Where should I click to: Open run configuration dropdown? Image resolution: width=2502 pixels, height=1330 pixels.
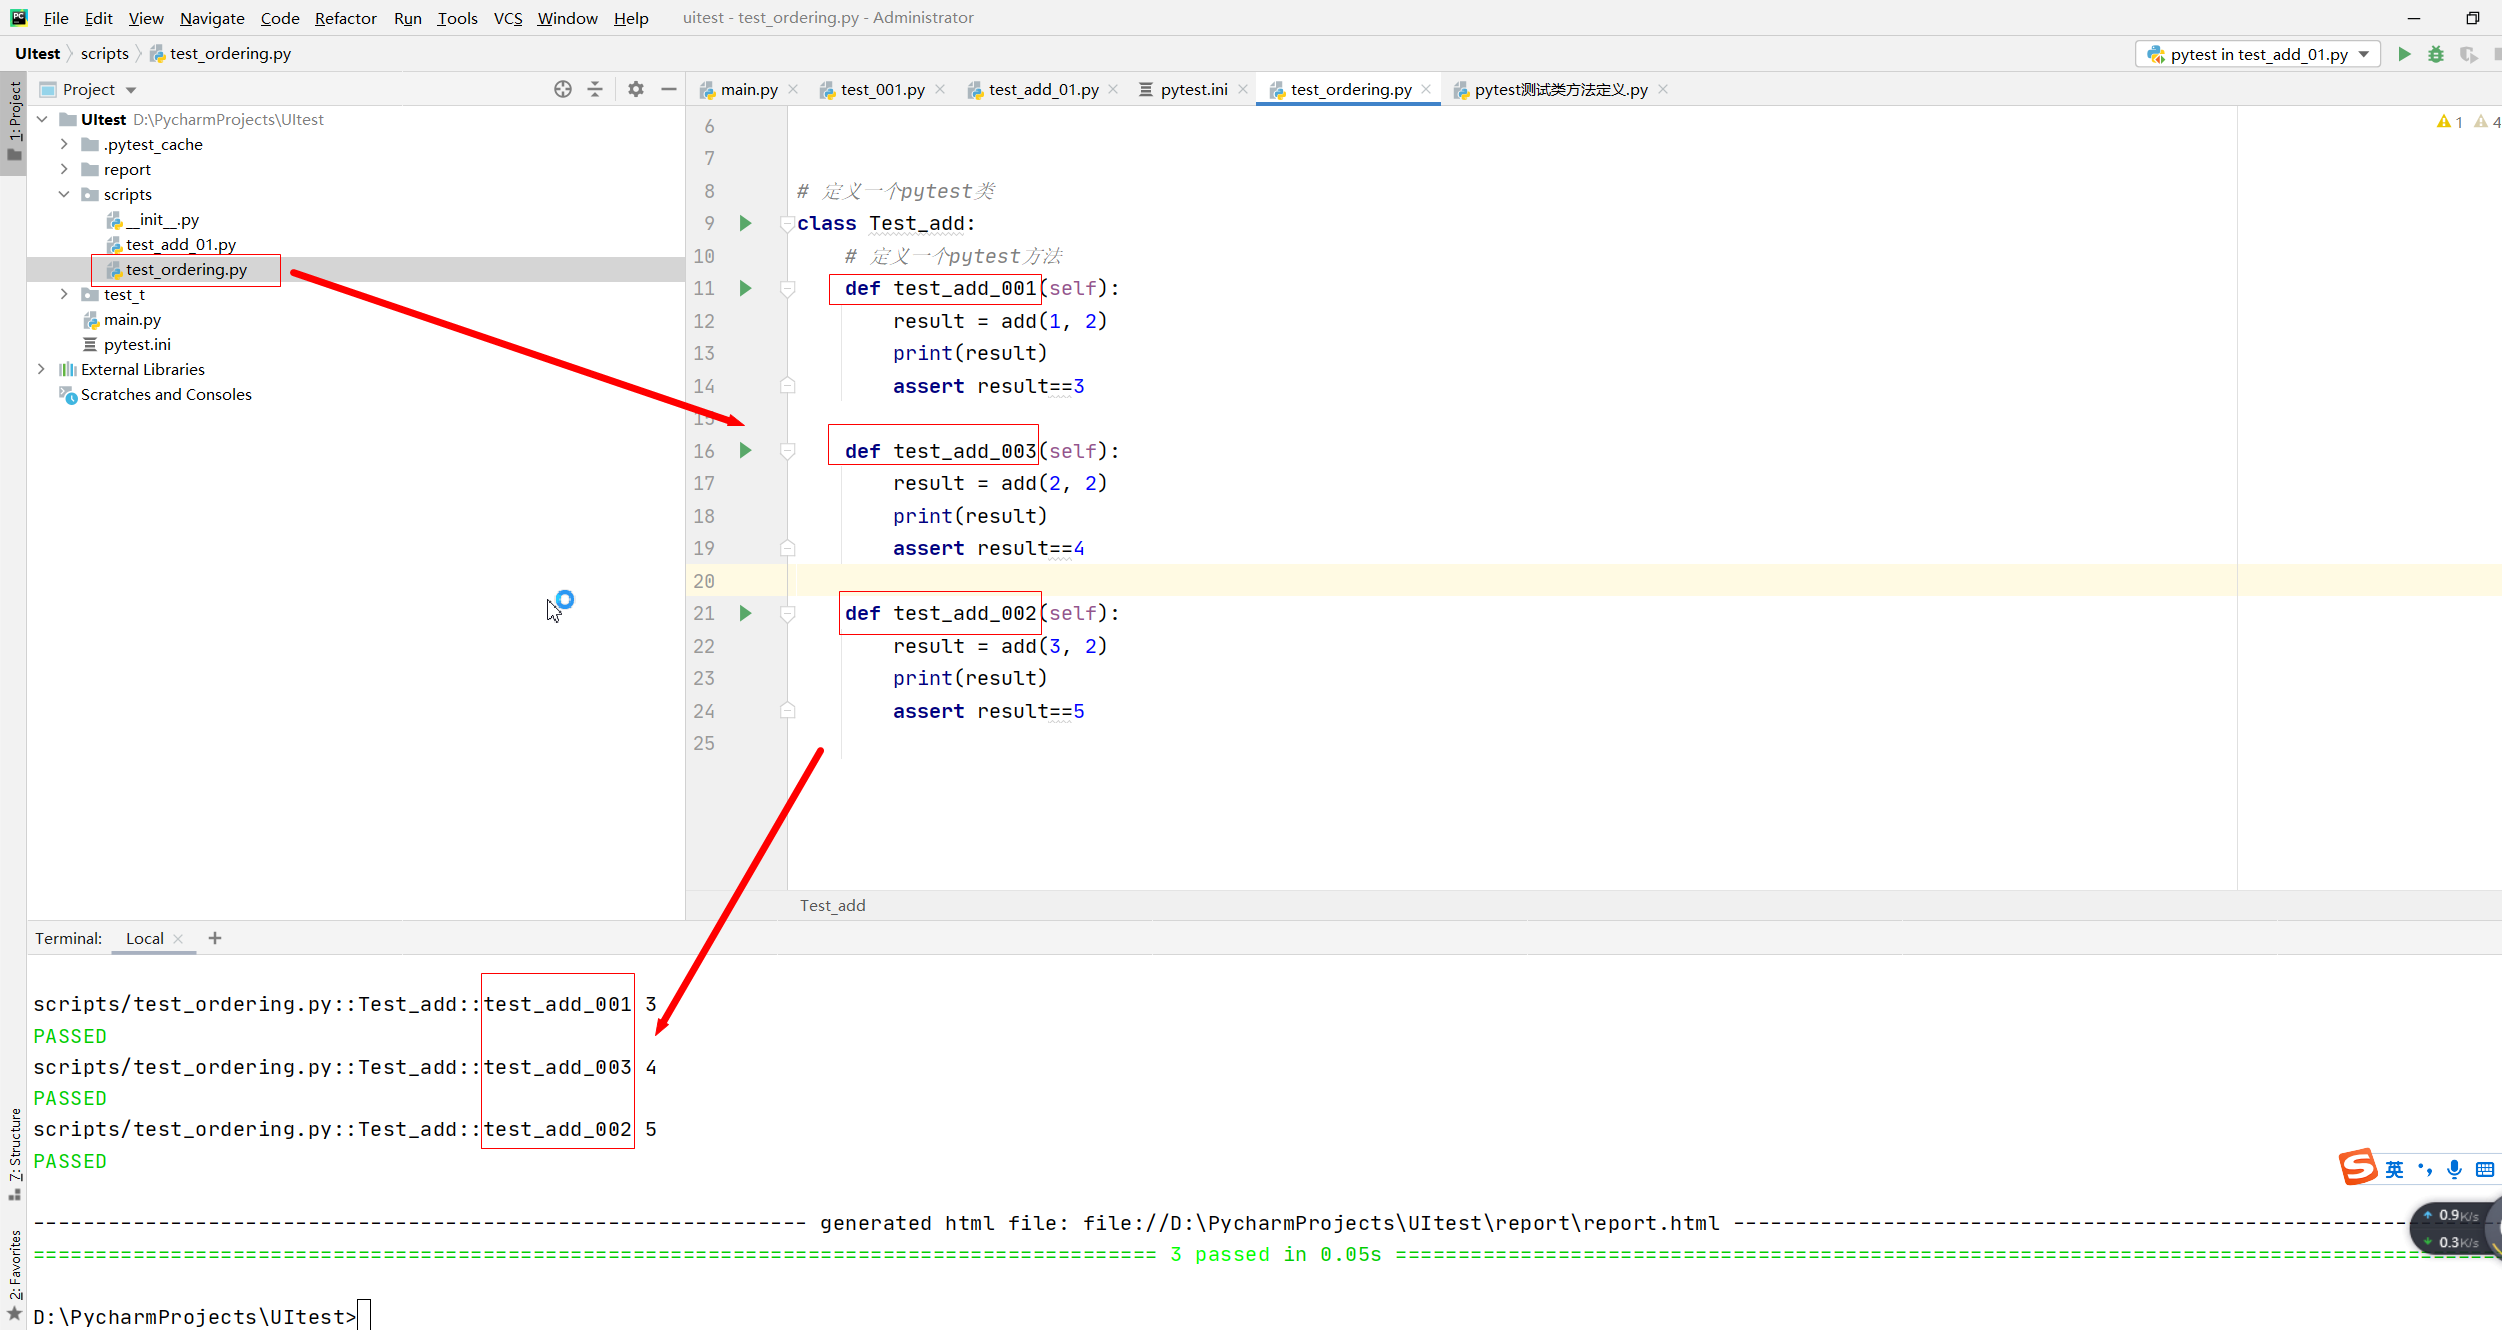click(2364, 54)
